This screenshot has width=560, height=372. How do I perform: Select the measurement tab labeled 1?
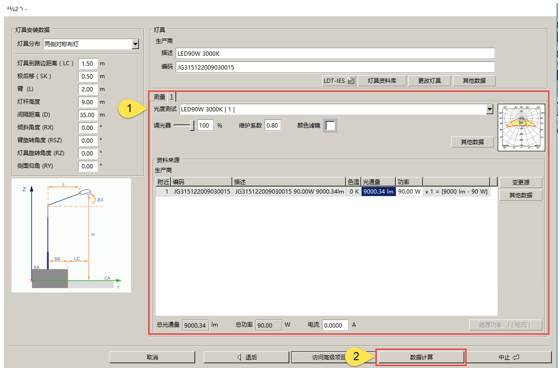point(172,97)
